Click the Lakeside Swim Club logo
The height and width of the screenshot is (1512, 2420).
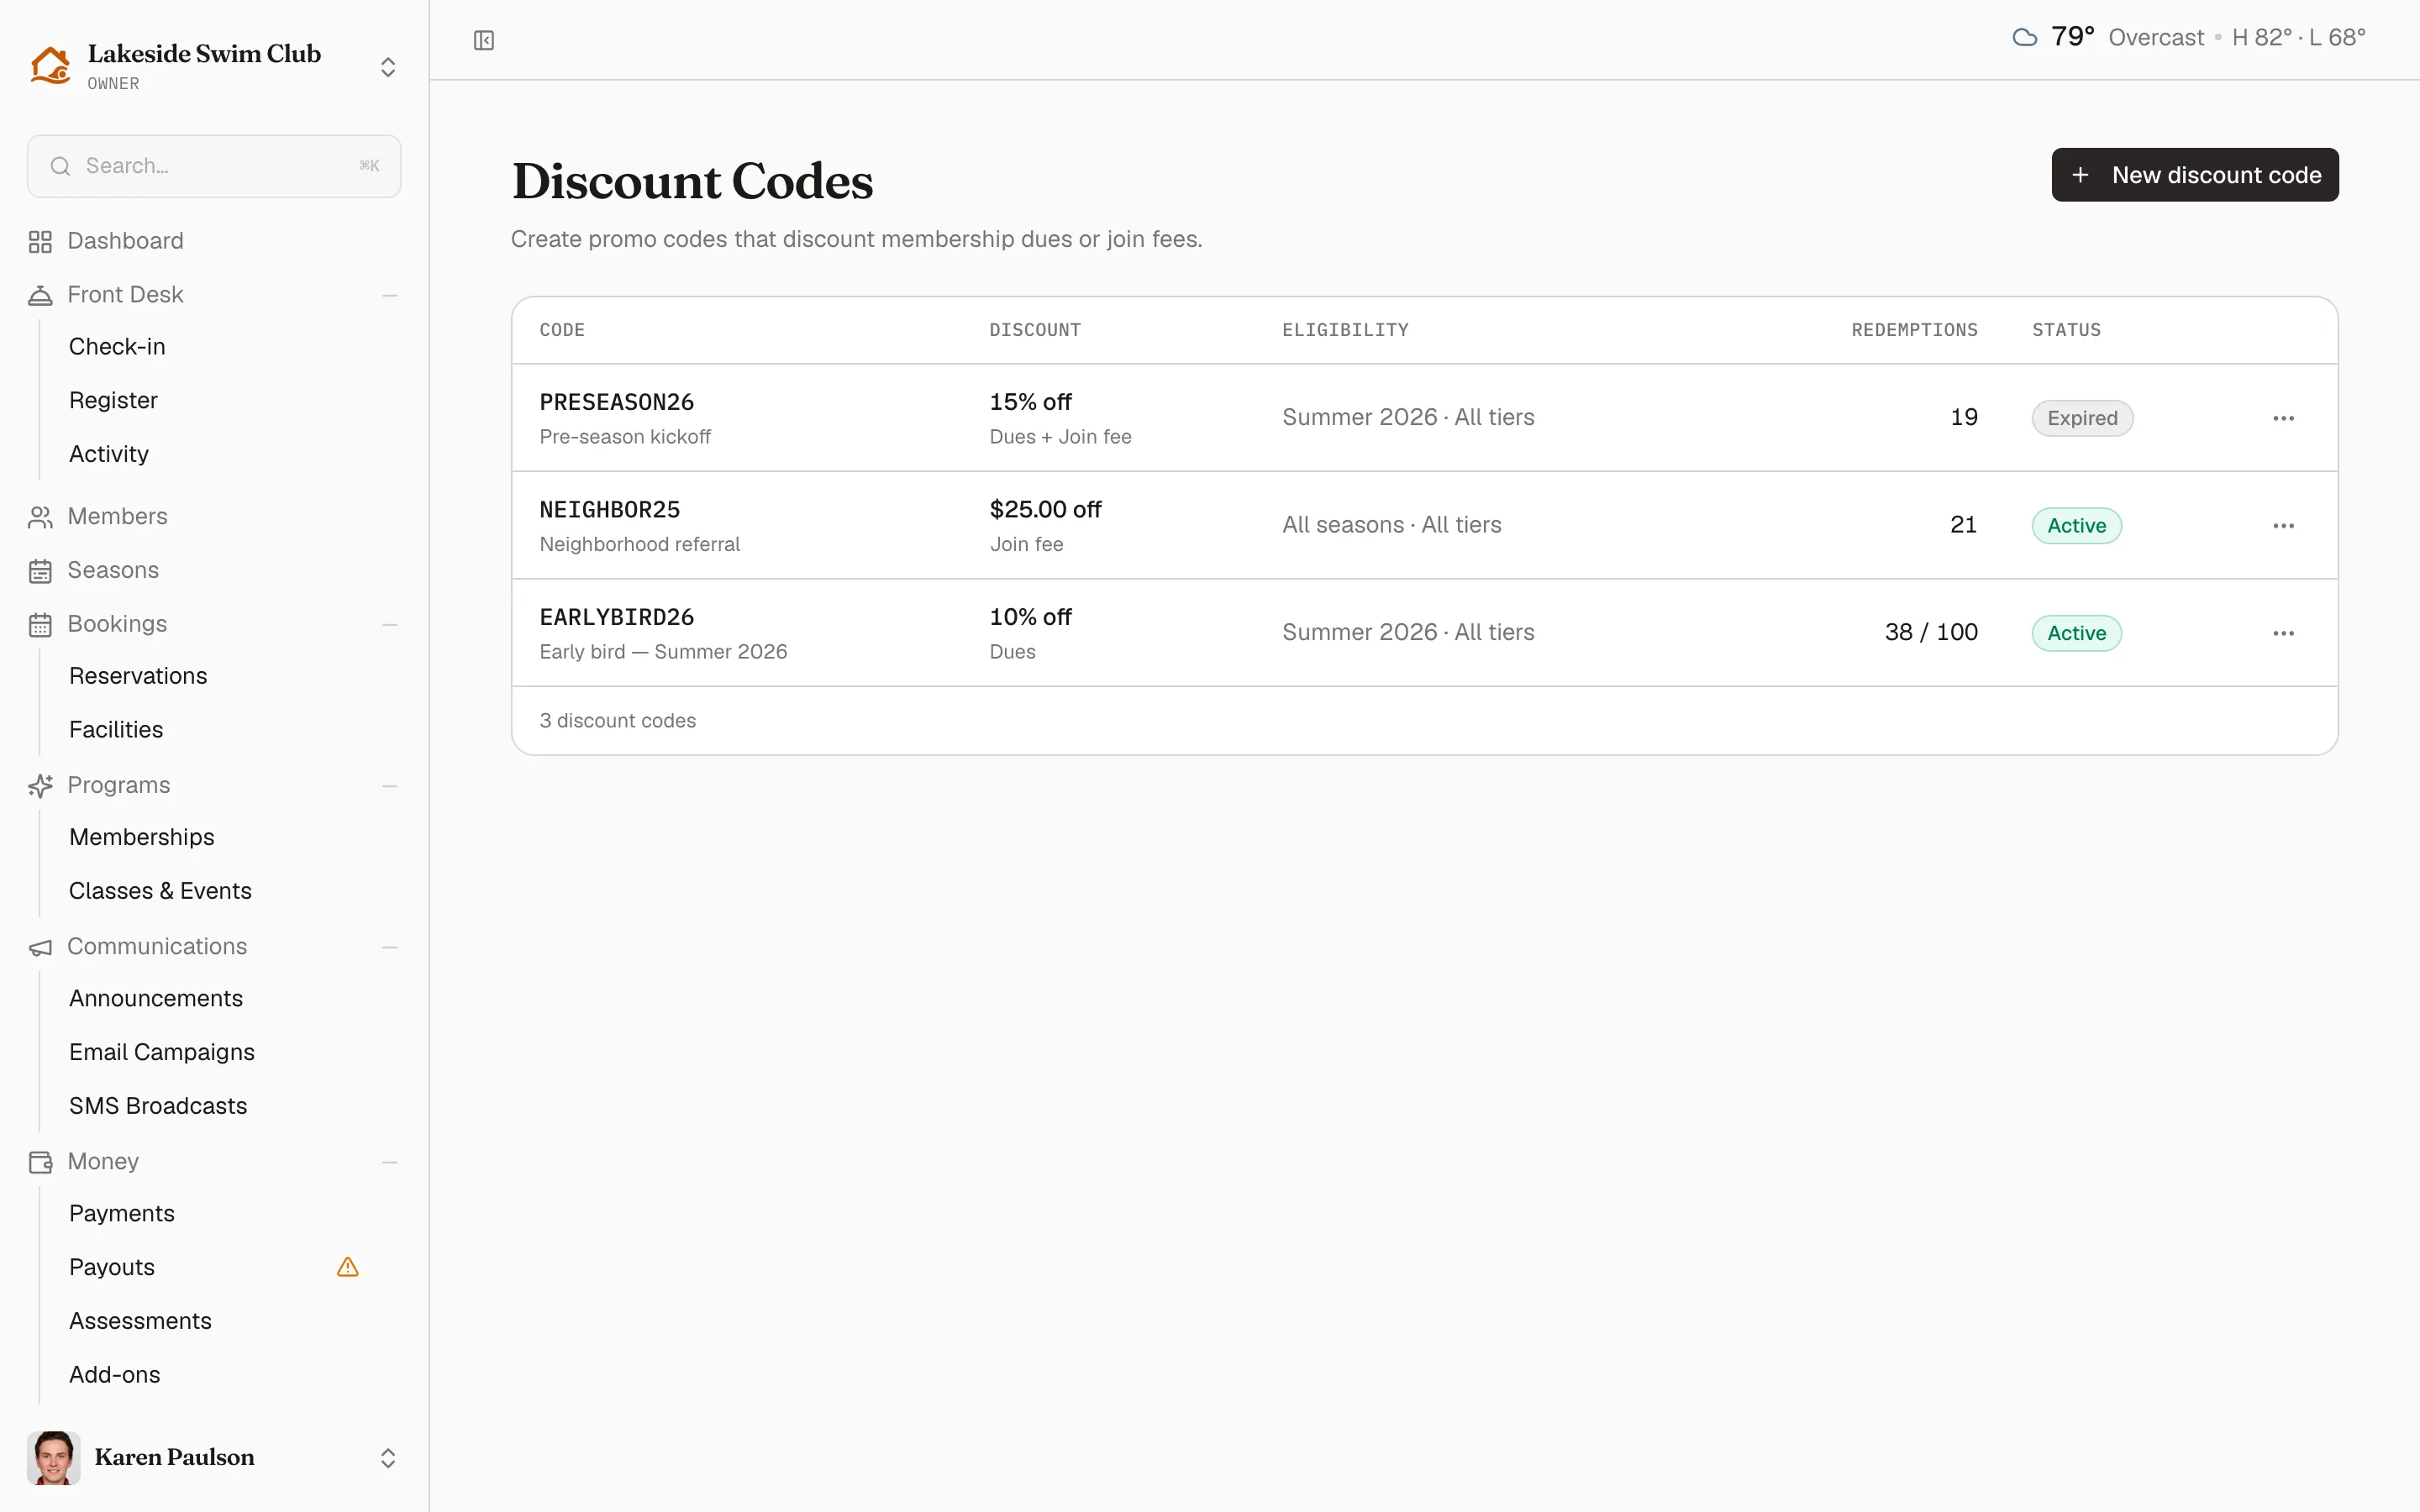(50, 66)
